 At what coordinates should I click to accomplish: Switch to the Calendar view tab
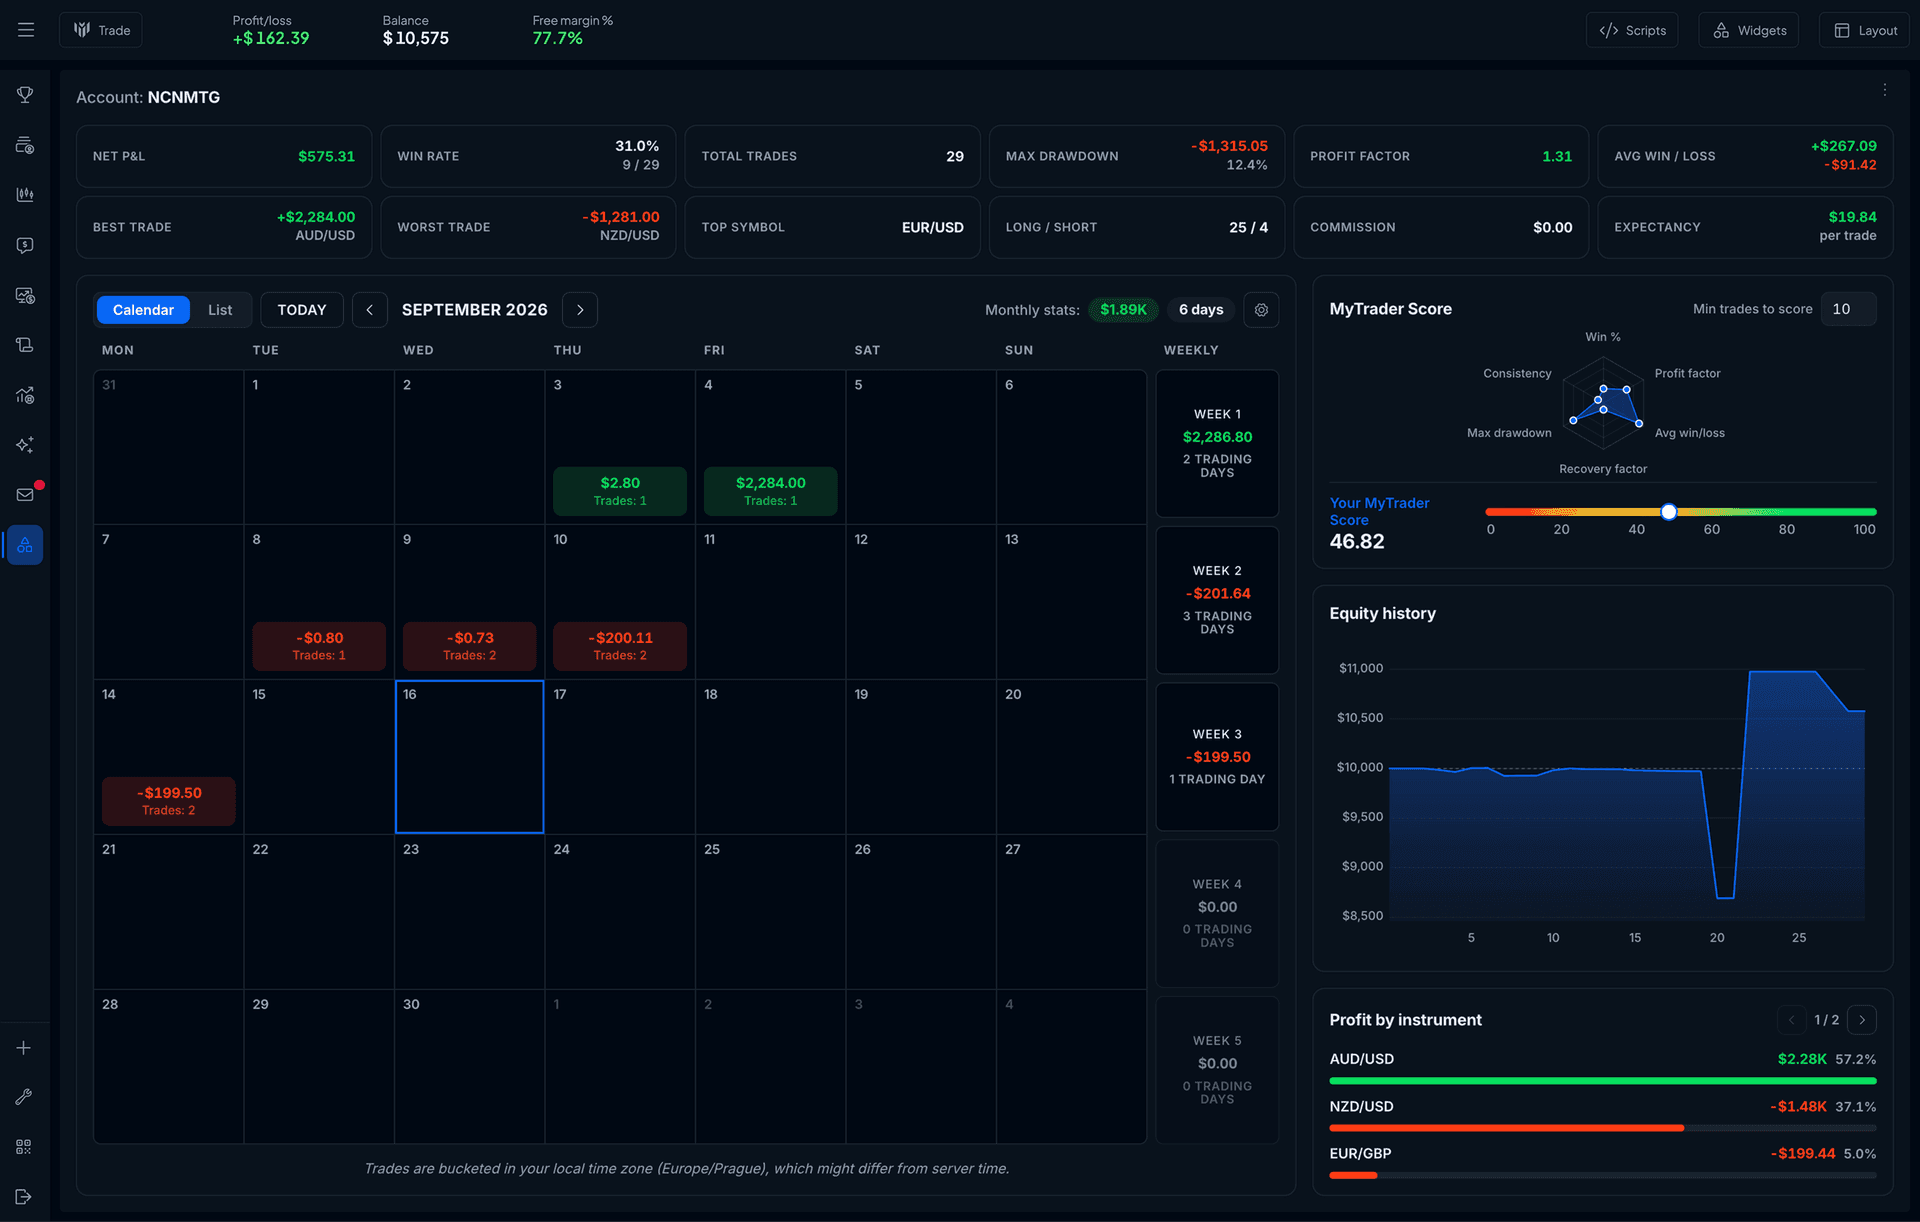[143, 310]
